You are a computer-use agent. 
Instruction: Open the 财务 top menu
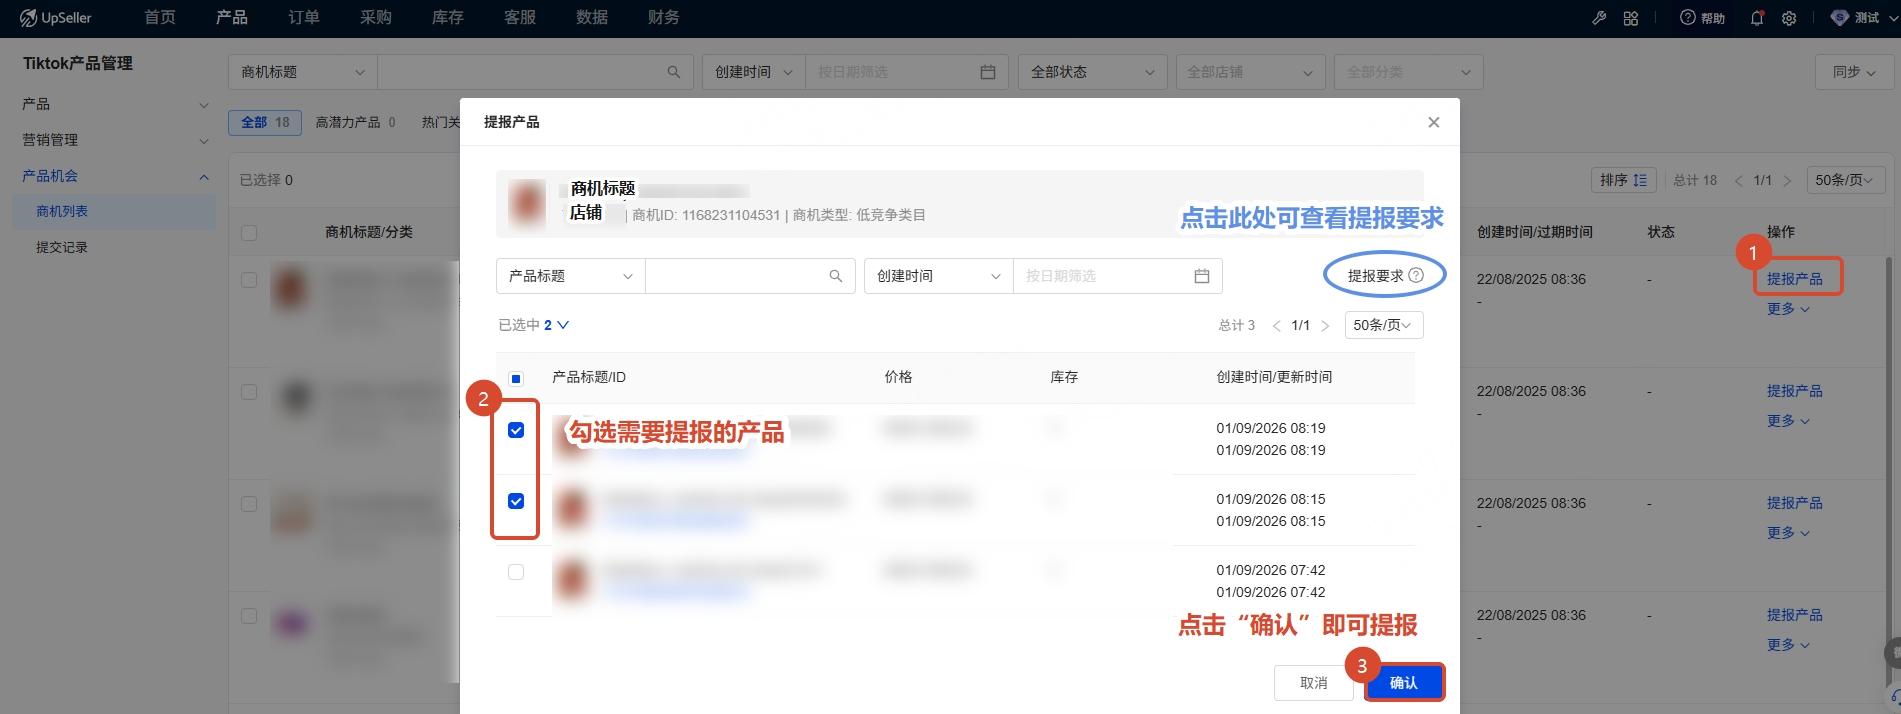[664, 18]
